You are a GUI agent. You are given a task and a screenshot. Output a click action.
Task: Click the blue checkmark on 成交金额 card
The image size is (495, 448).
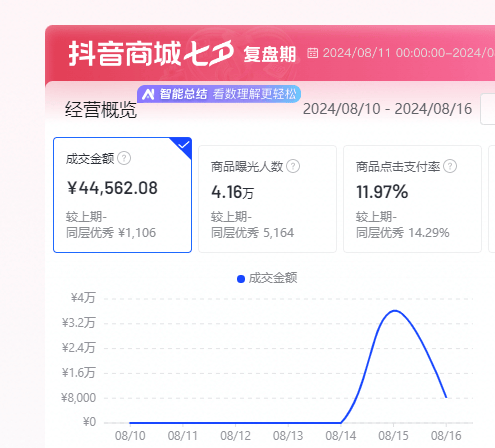[183, 145]
